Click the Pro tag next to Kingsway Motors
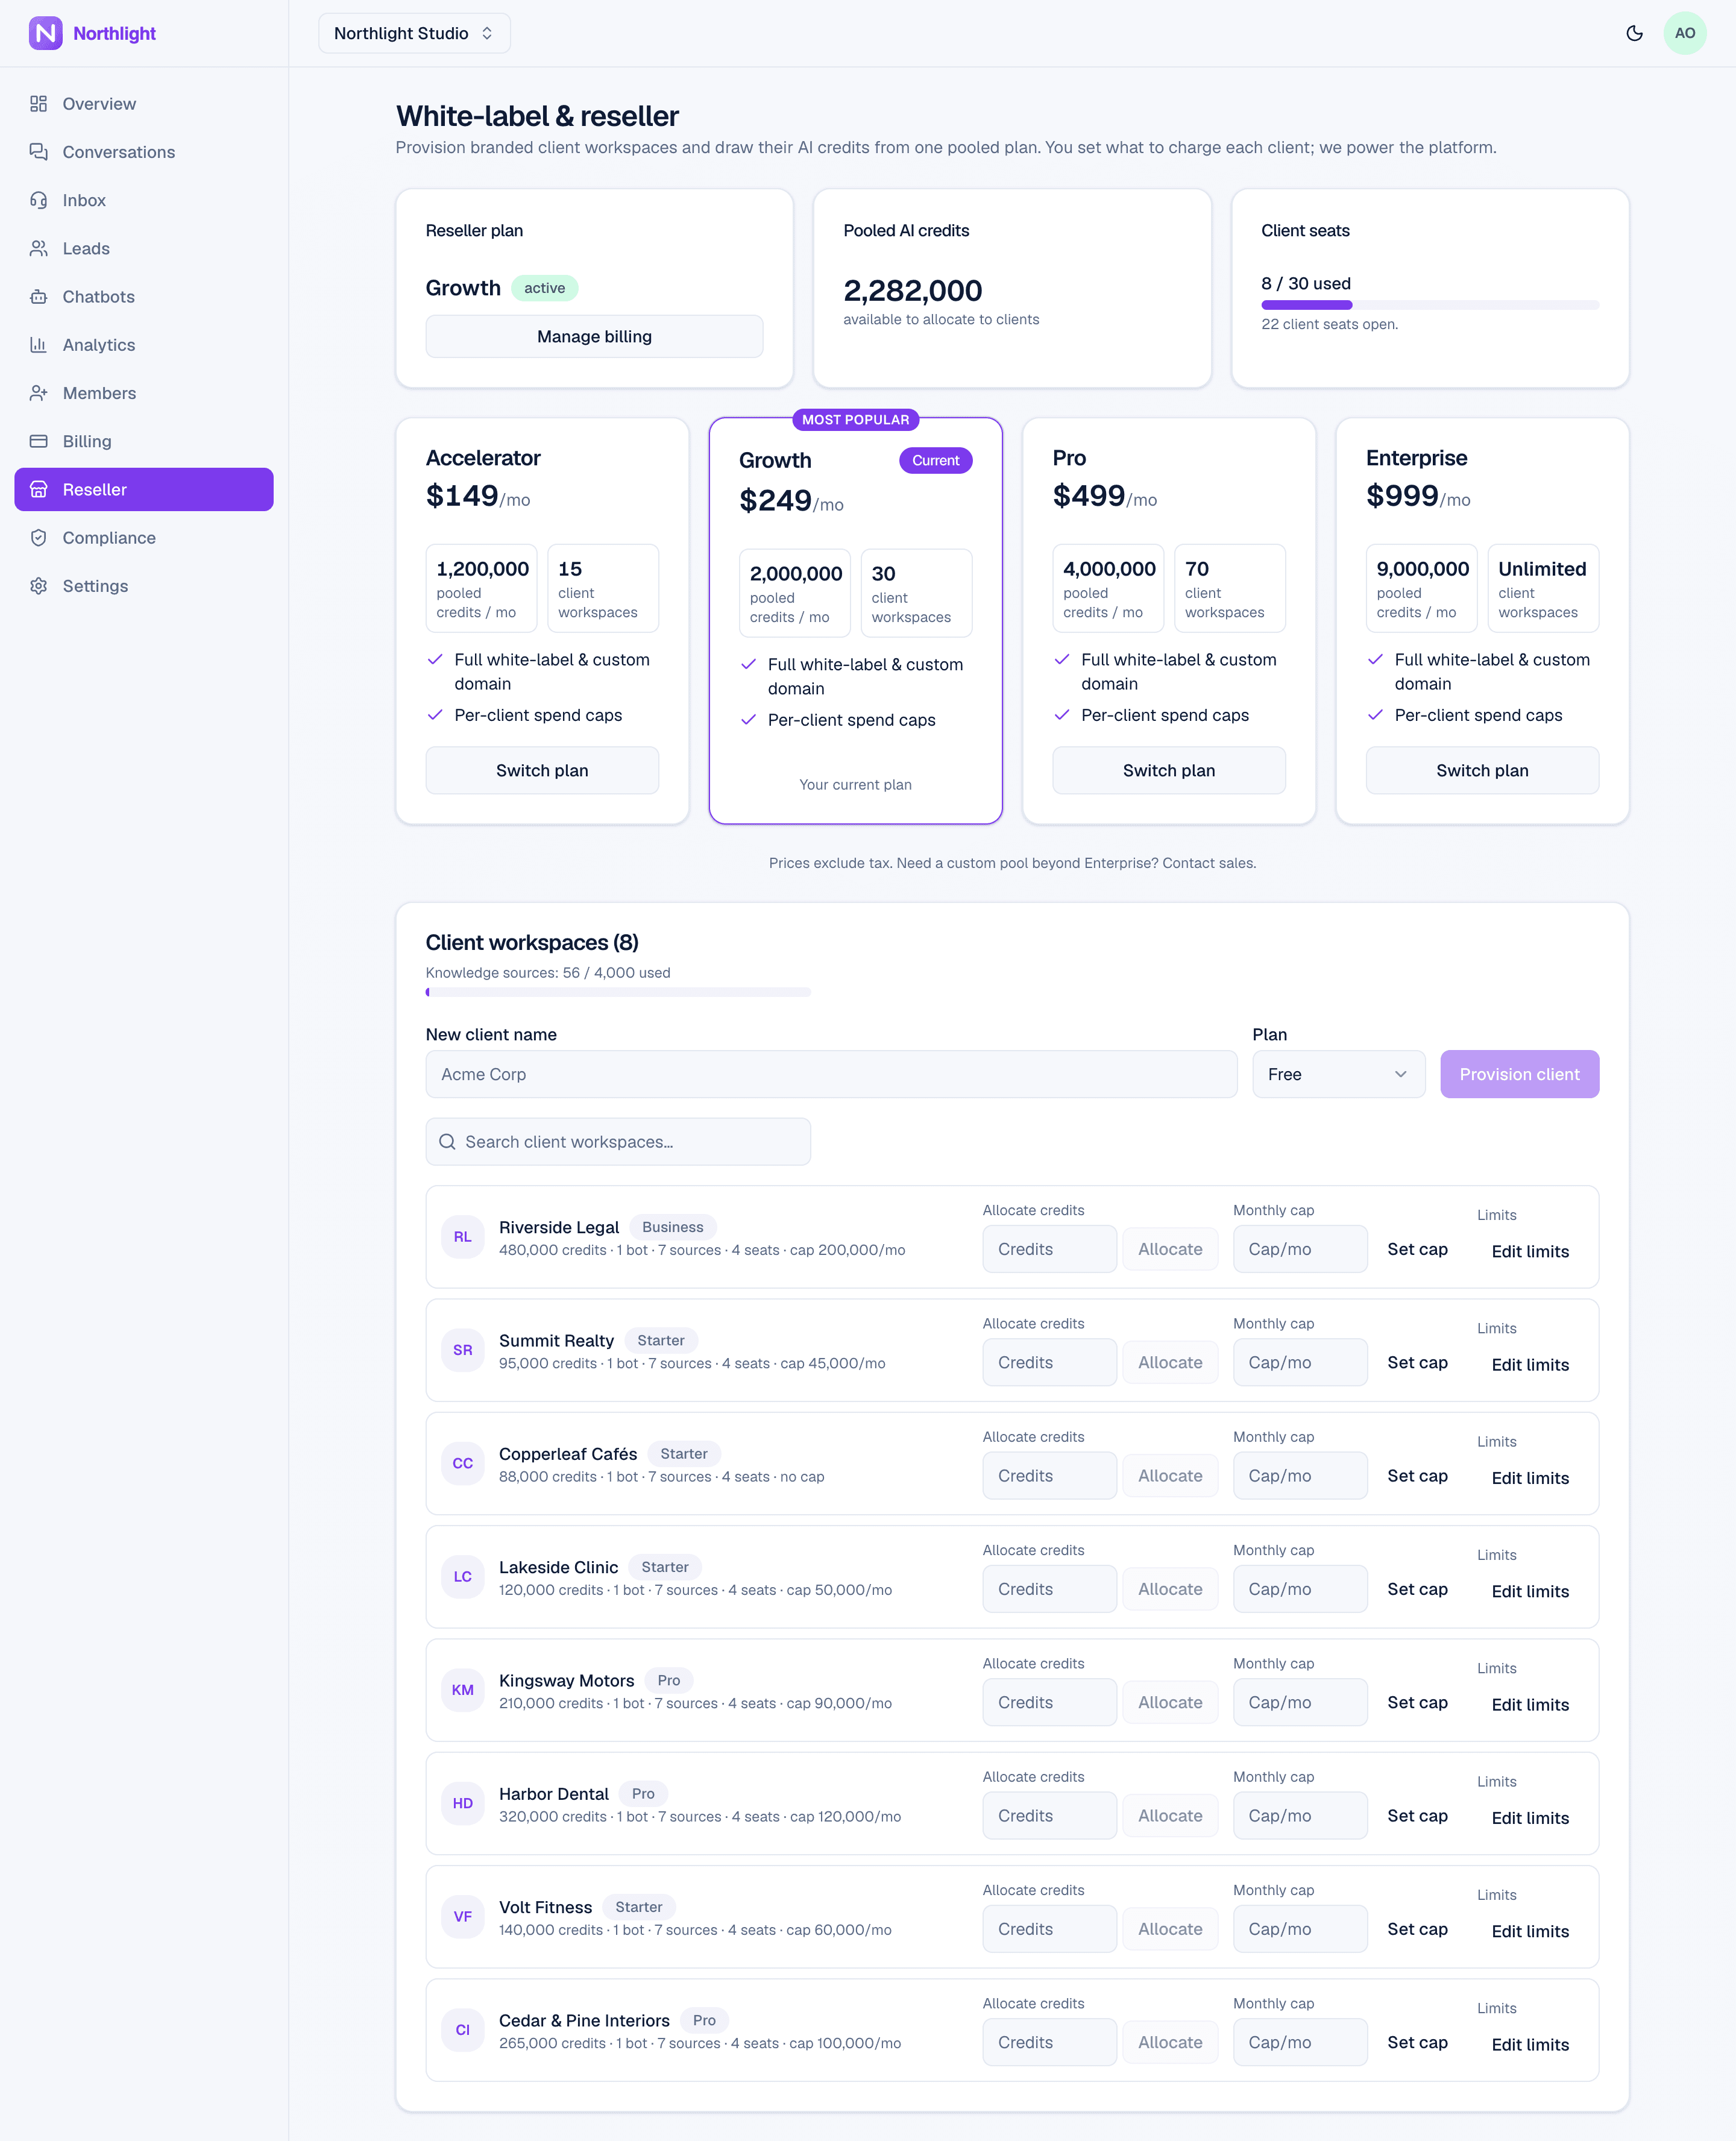This screenshot has height=2141, width=1736. tap(668, 1681)
